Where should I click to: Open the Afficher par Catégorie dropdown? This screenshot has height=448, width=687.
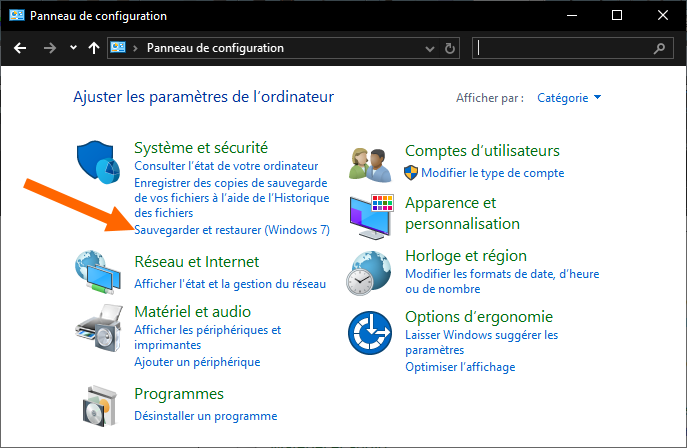569,98
